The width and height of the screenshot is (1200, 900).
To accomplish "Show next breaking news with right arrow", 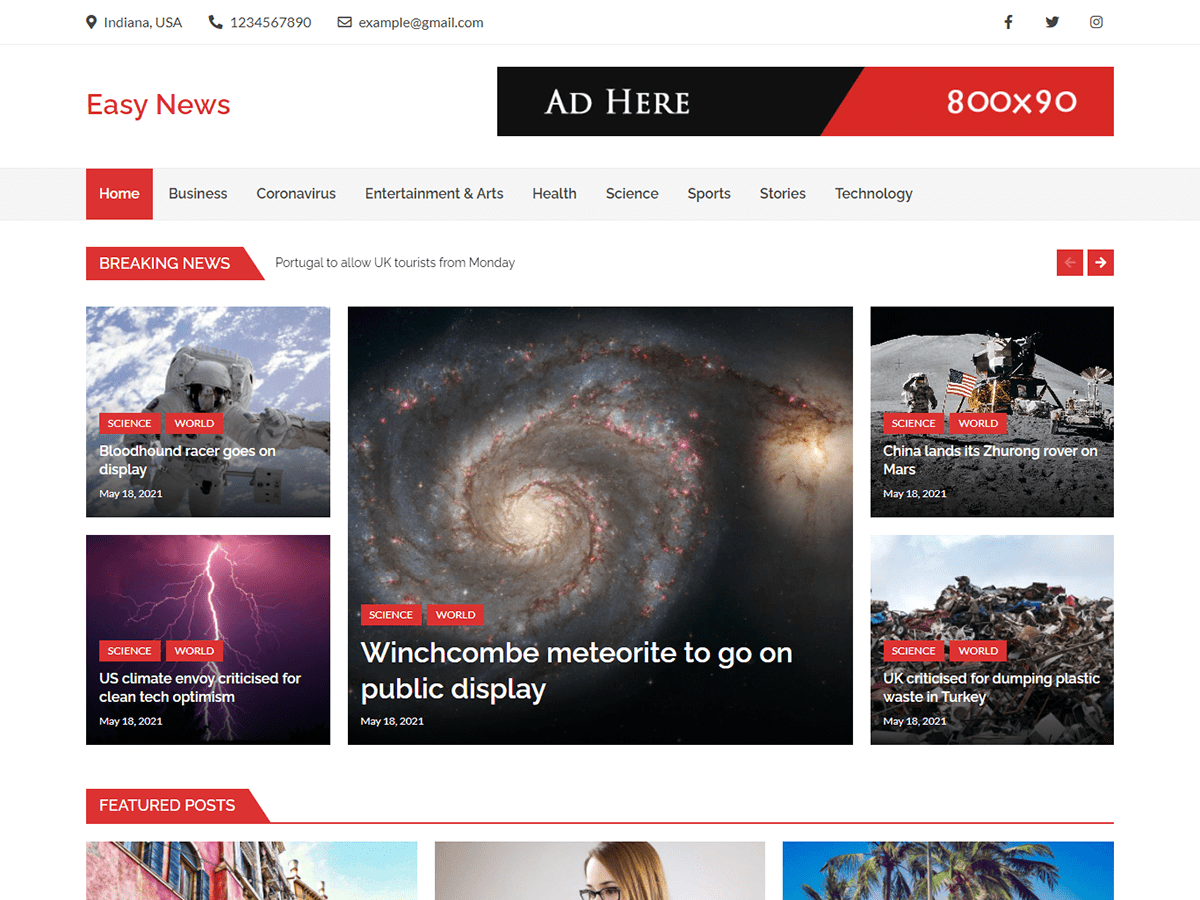I will pos(1100,262).
